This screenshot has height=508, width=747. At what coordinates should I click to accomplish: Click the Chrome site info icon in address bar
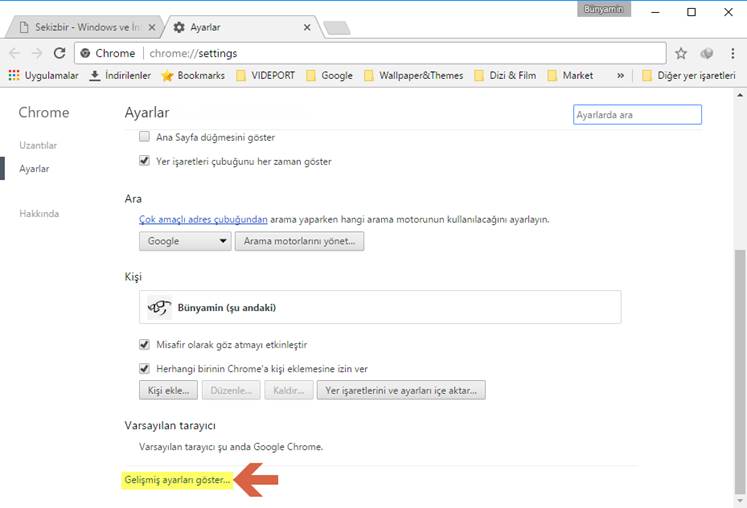[x=85, y=53]
